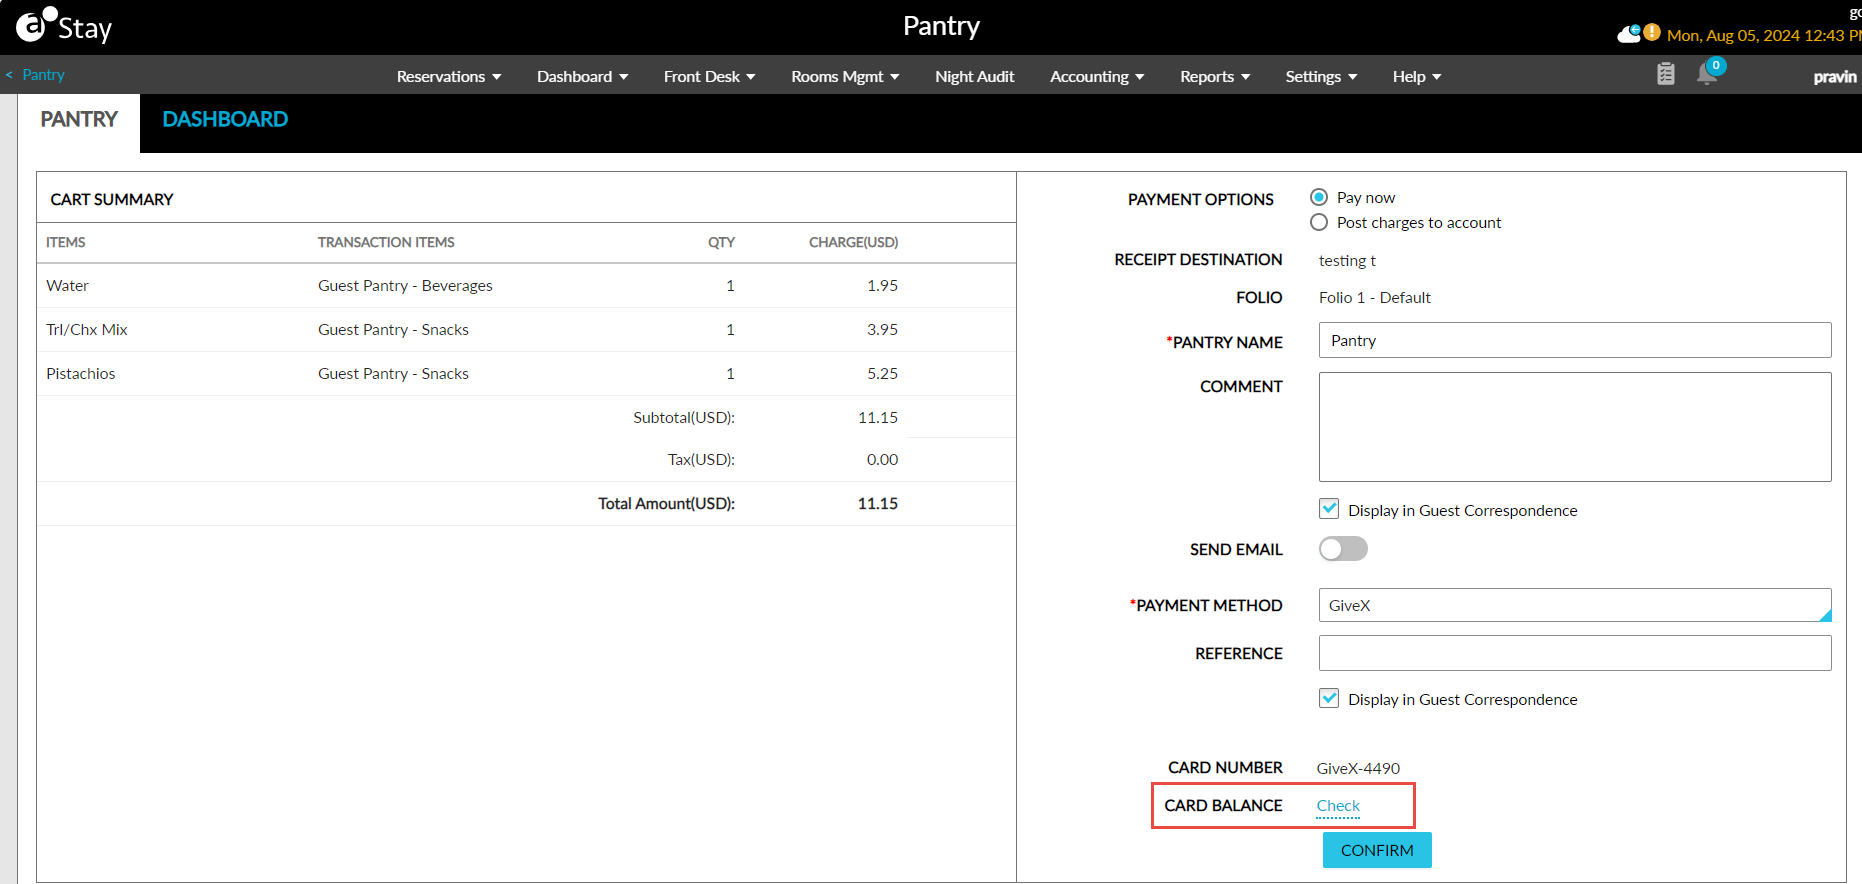The width and height of the screenshot is (1862, 884).
Task: Select the Pay now radio button
Action: click(x=1319, y=197)
